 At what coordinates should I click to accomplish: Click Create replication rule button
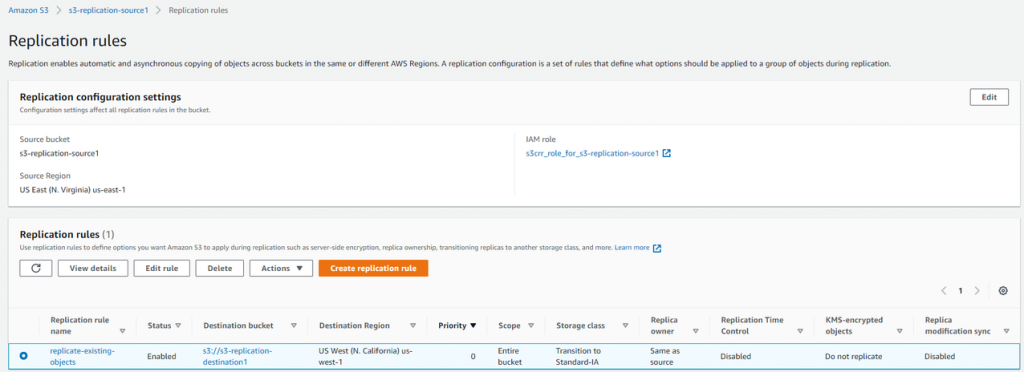[373, 268]
